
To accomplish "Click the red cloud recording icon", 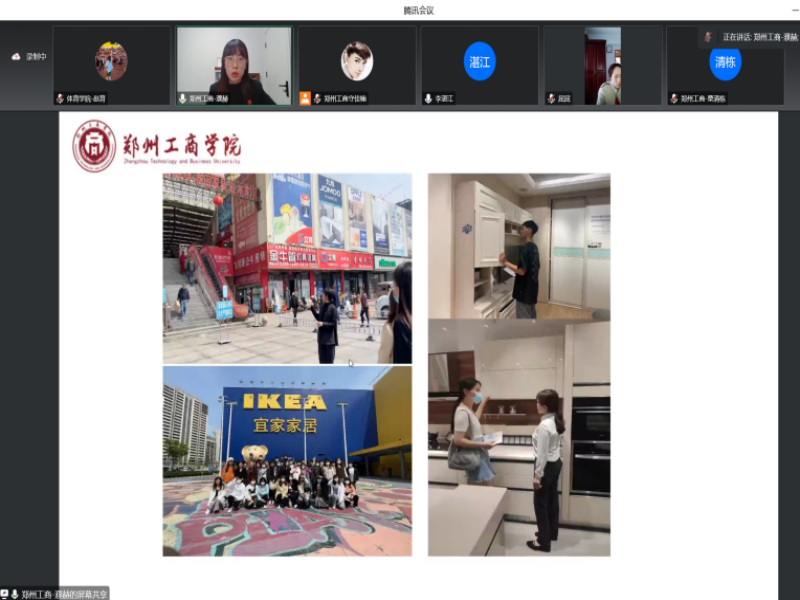I will coord(16,57).
